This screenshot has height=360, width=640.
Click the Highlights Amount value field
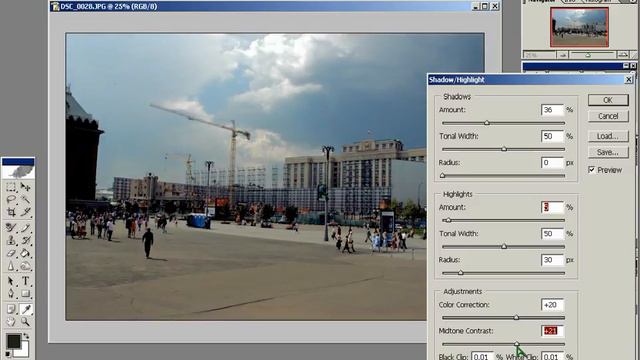pos(552,207)
